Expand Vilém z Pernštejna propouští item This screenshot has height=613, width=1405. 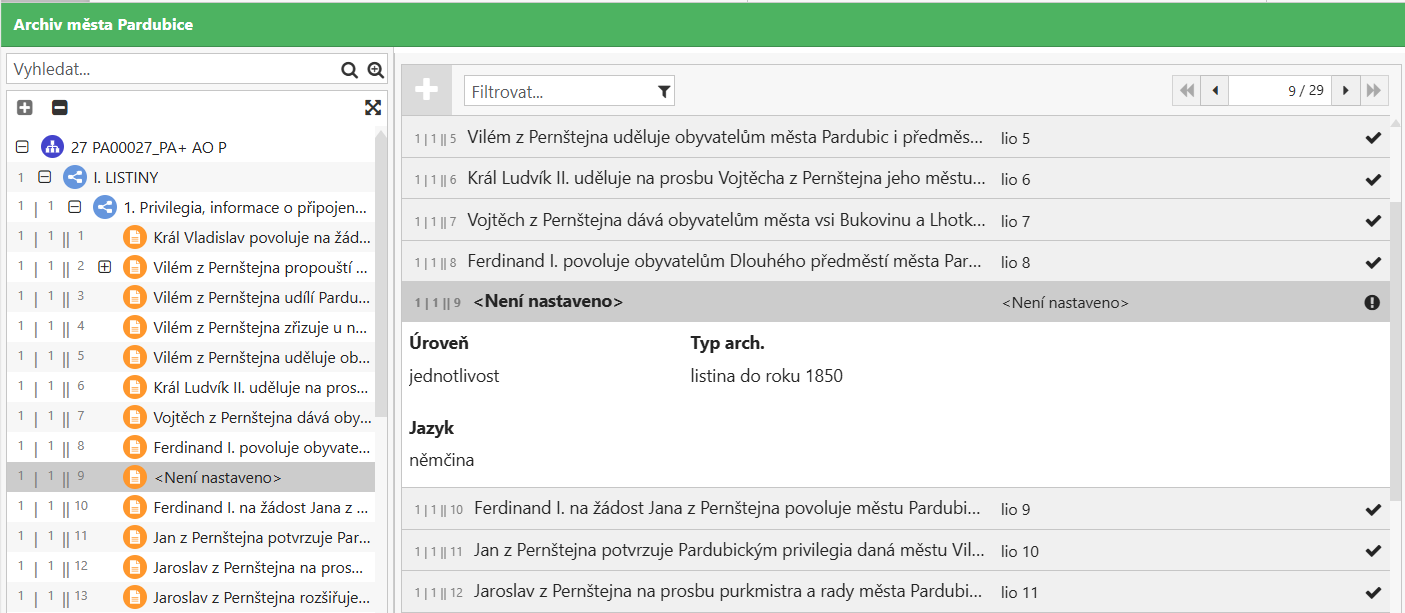tap(104, 267)
